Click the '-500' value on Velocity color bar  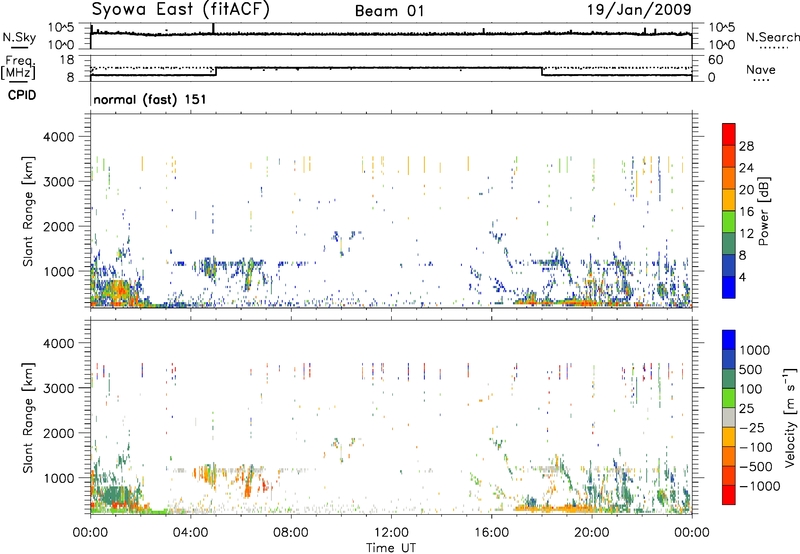756,466
